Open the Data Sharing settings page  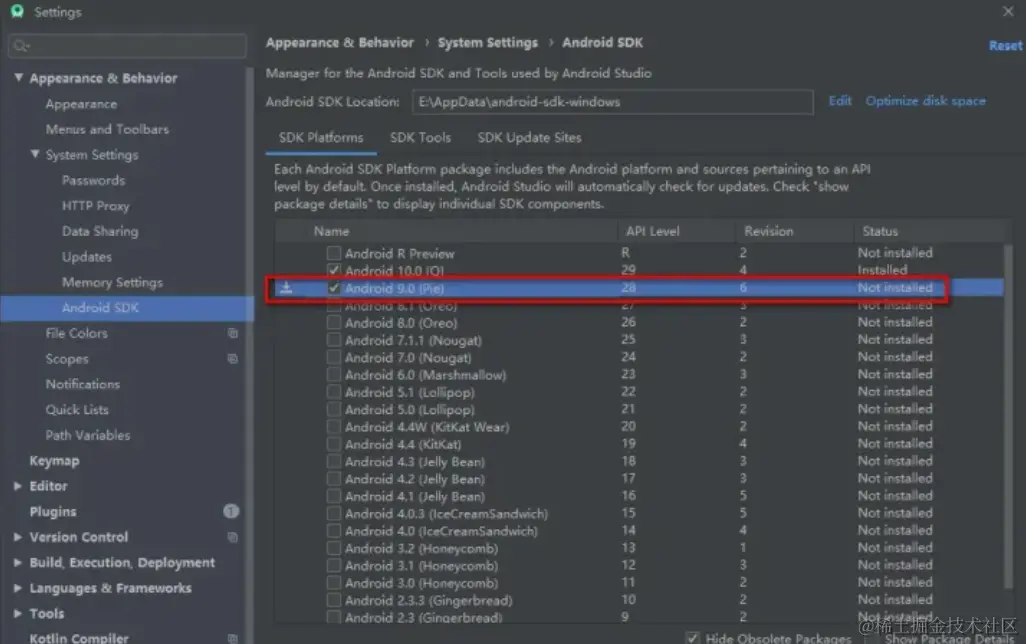pyautogui.click(x=100, y=232)
